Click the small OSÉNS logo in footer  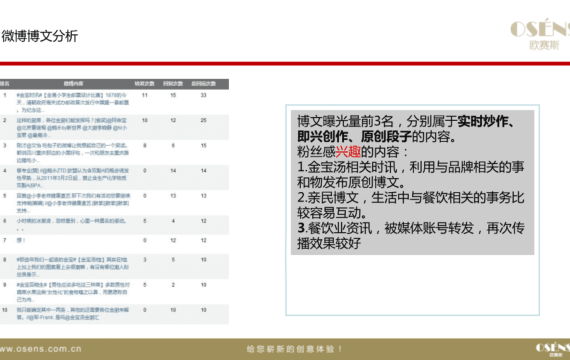553,349
